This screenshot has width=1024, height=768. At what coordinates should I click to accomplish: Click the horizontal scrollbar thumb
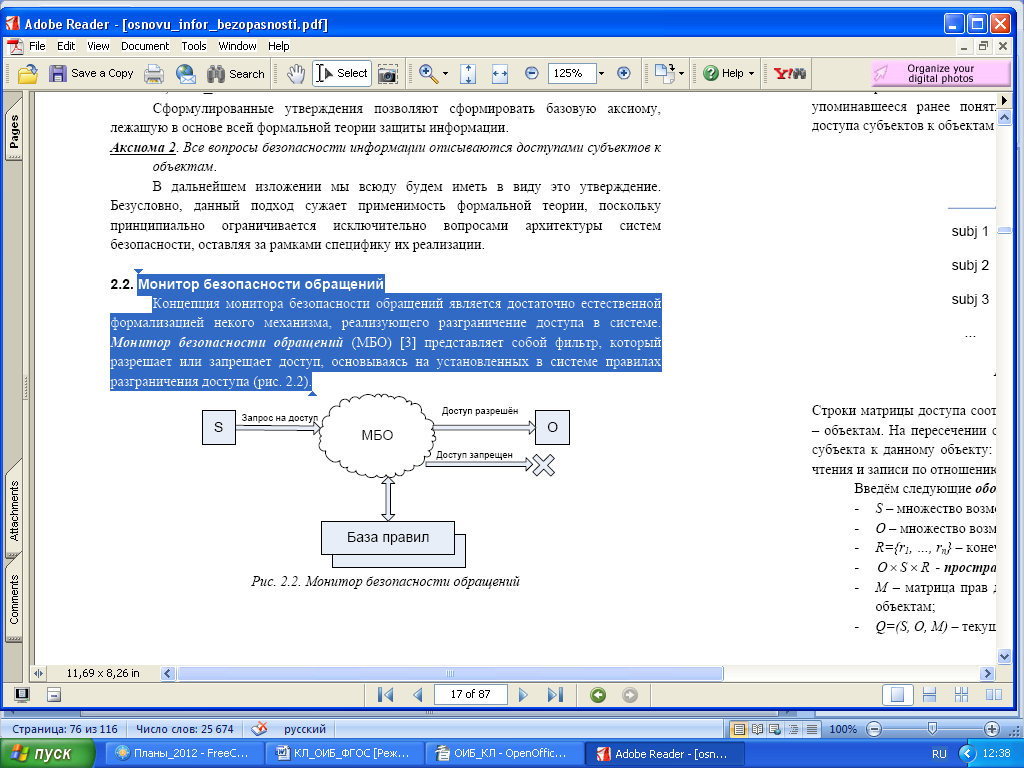tap(450, 673)
